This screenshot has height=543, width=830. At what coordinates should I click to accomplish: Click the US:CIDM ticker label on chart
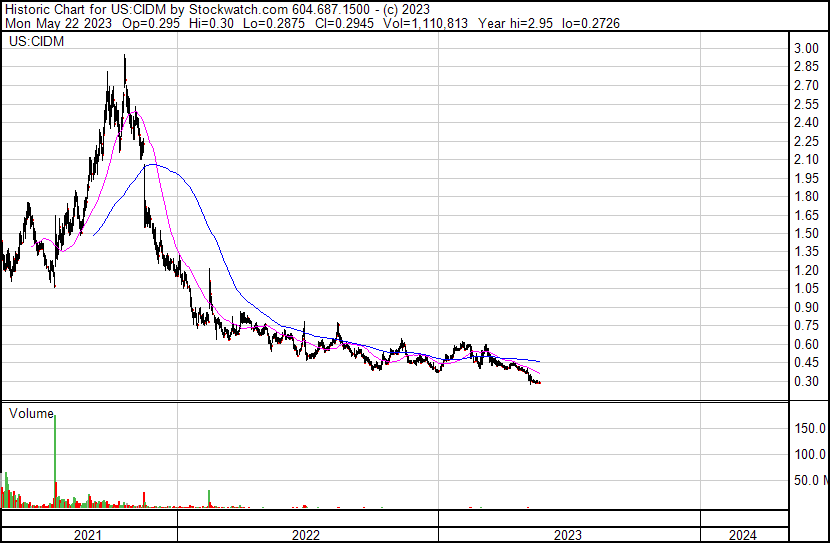(x=33, y=43)
